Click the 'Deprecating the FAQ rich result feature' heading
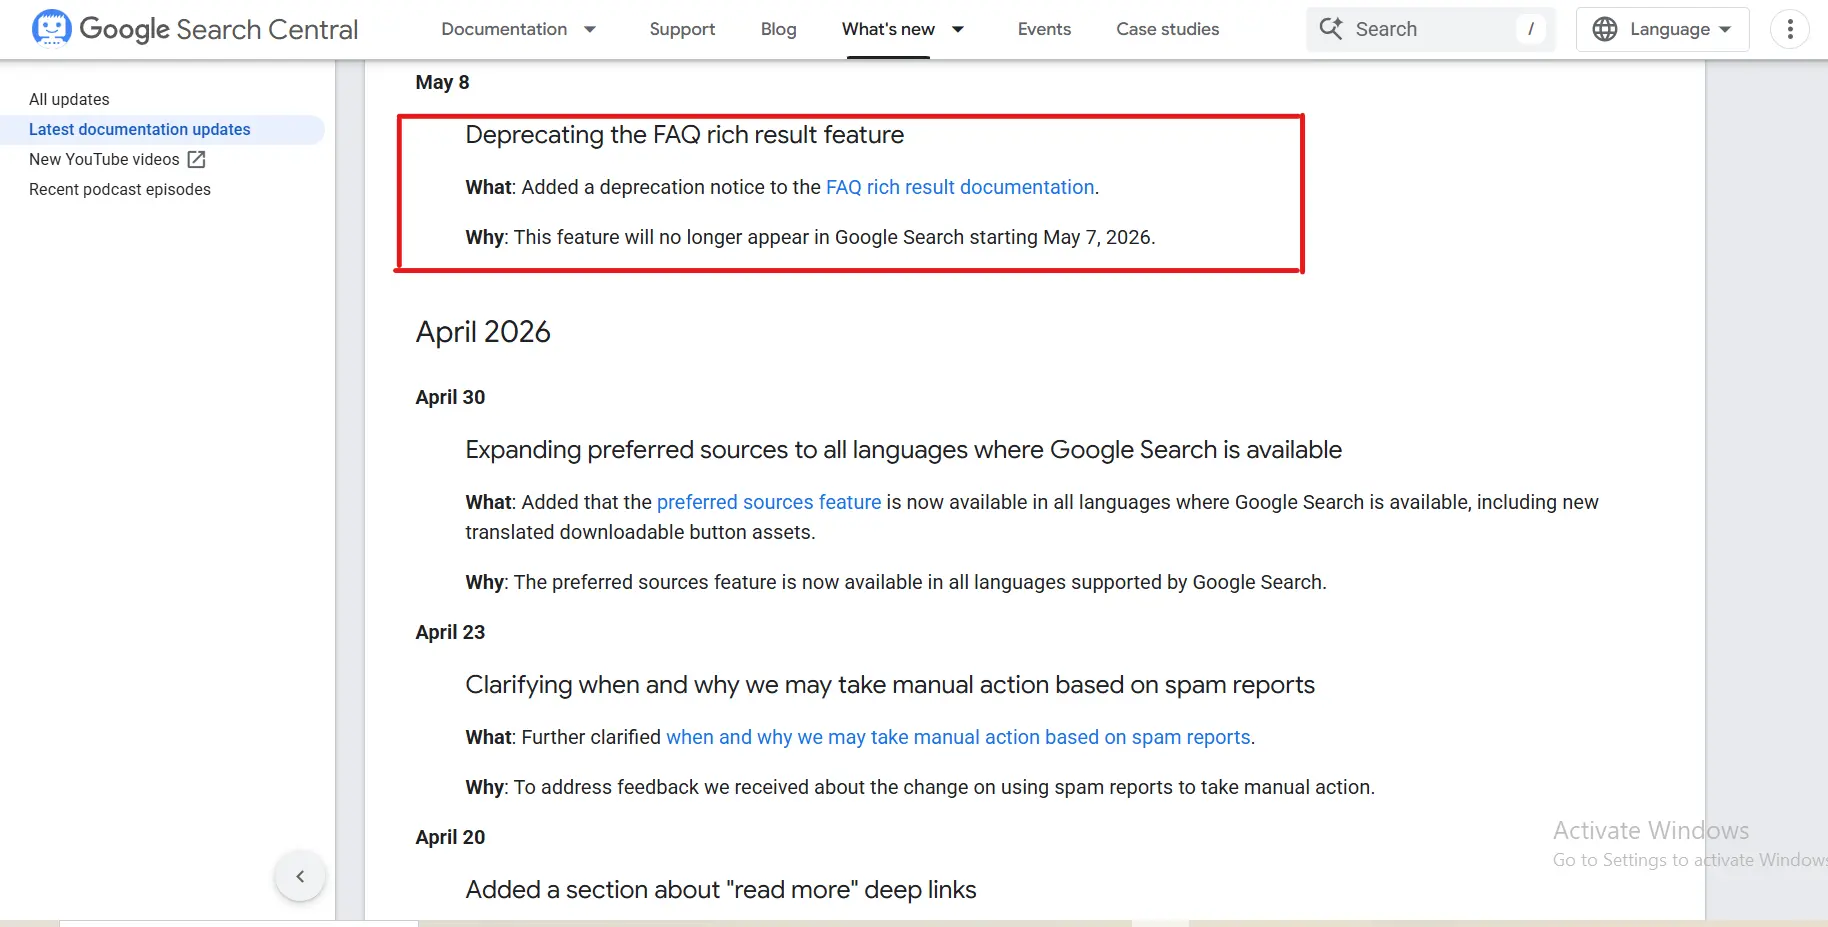Screen dimensions: 1828x927 click(x=684, y=135)
